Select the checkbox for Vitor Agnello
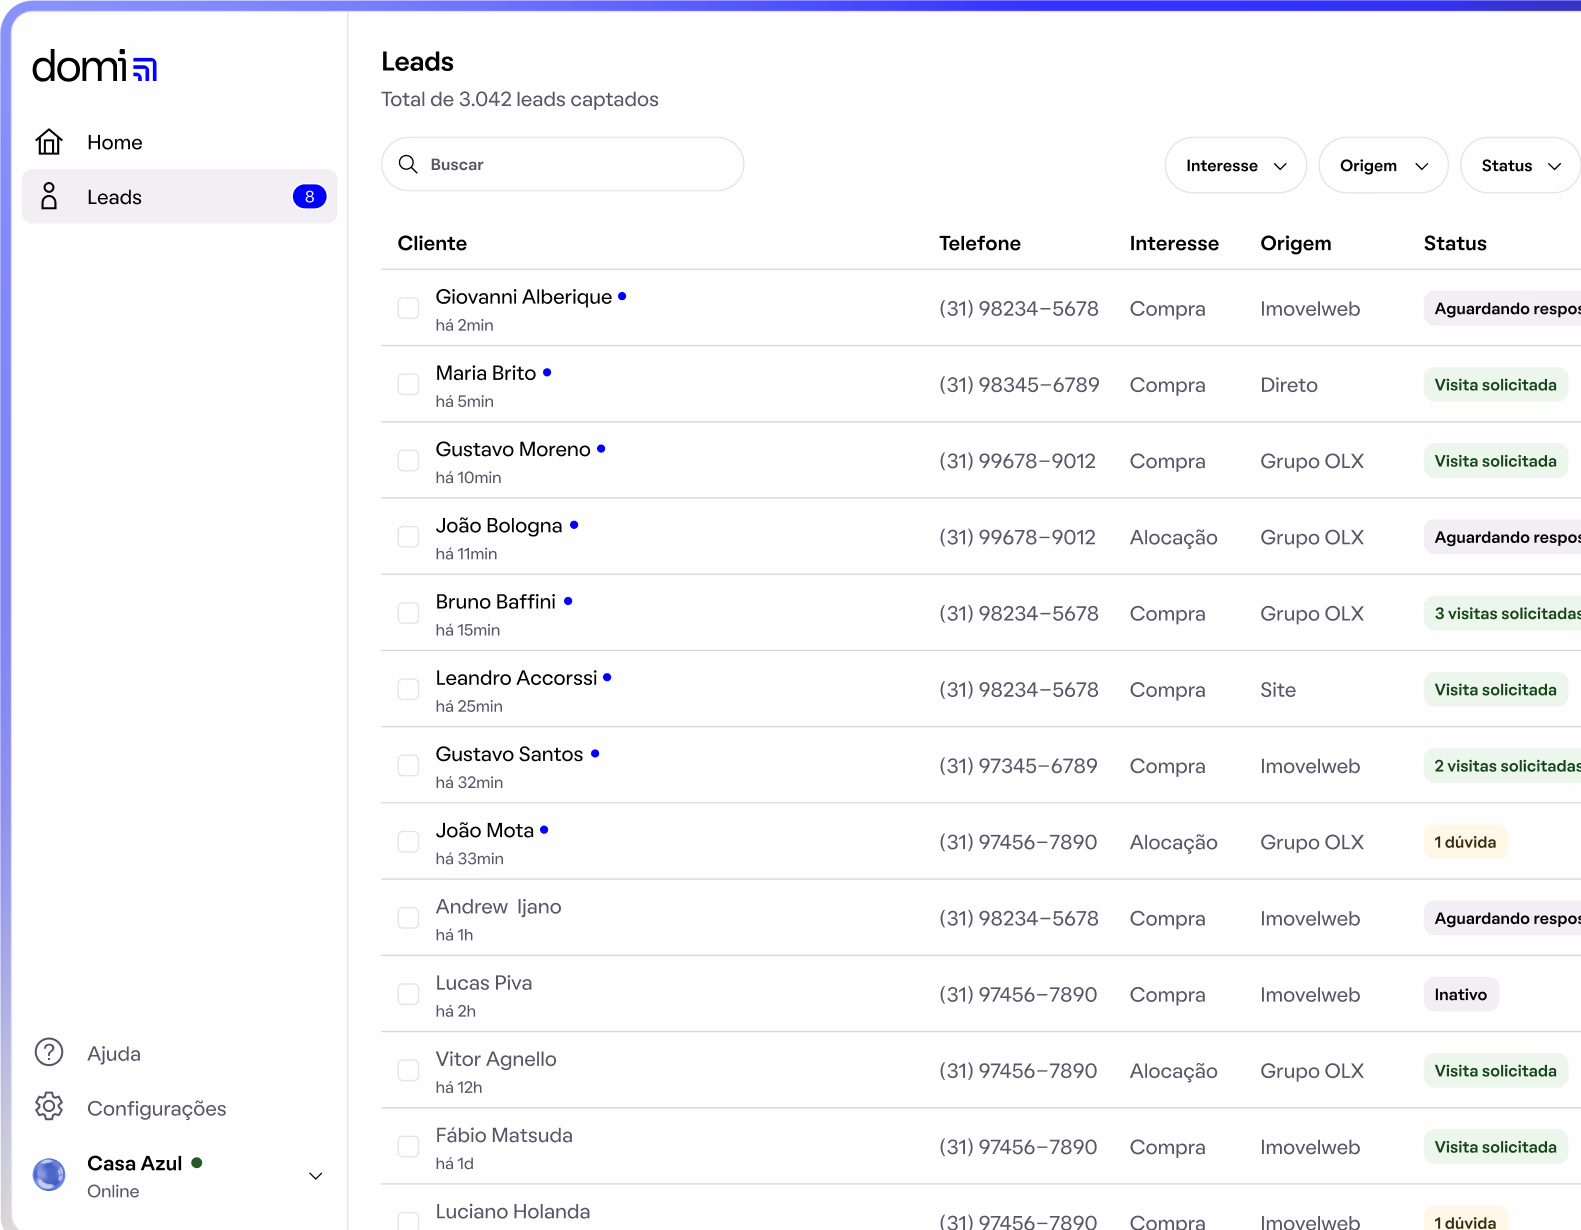Viewport: 1581px width, 1230px height. point(408,1070)
